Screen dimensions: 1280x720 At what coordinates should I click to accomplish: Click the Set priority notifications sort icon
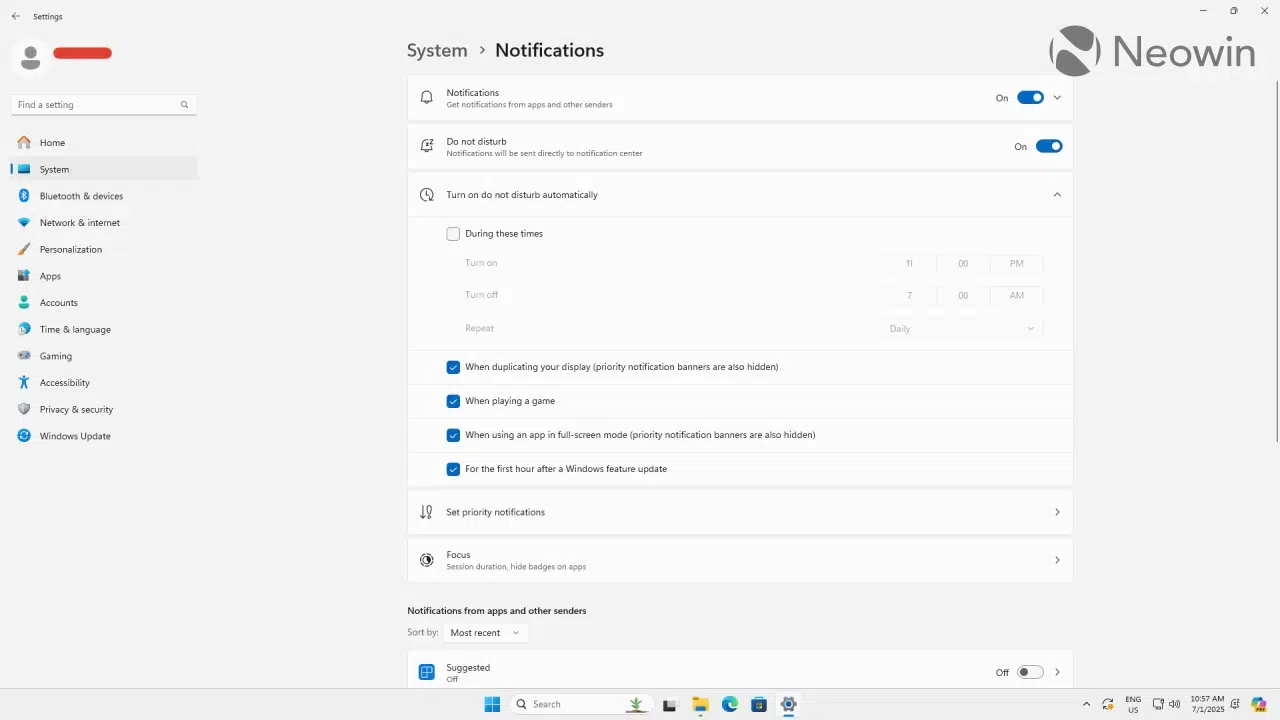tap(427, 512)
